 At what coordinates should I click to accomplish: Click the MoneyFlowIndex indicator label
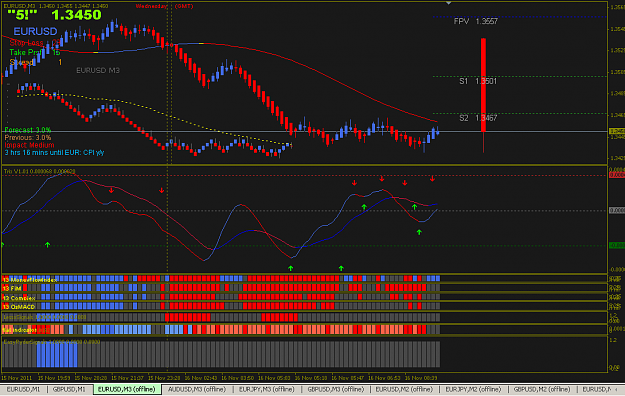click(x=29, y=280)
